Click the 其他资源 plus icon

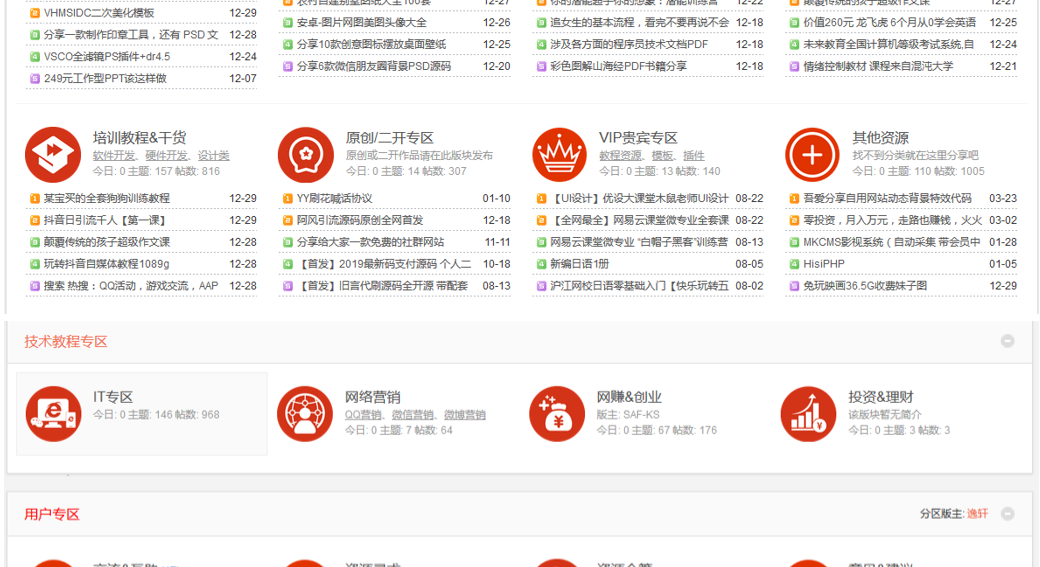point(813,155)
